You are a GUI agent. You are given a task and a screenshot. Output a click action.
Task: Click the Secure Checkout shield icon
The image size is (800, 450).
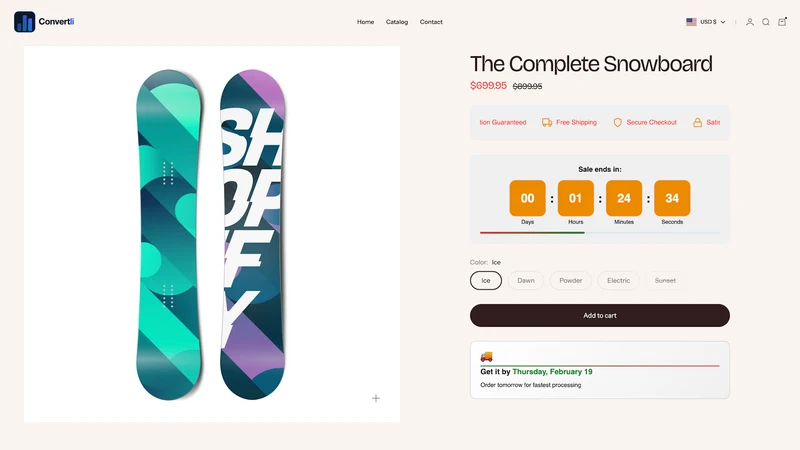pyautogui.click(x=617, y=122)
